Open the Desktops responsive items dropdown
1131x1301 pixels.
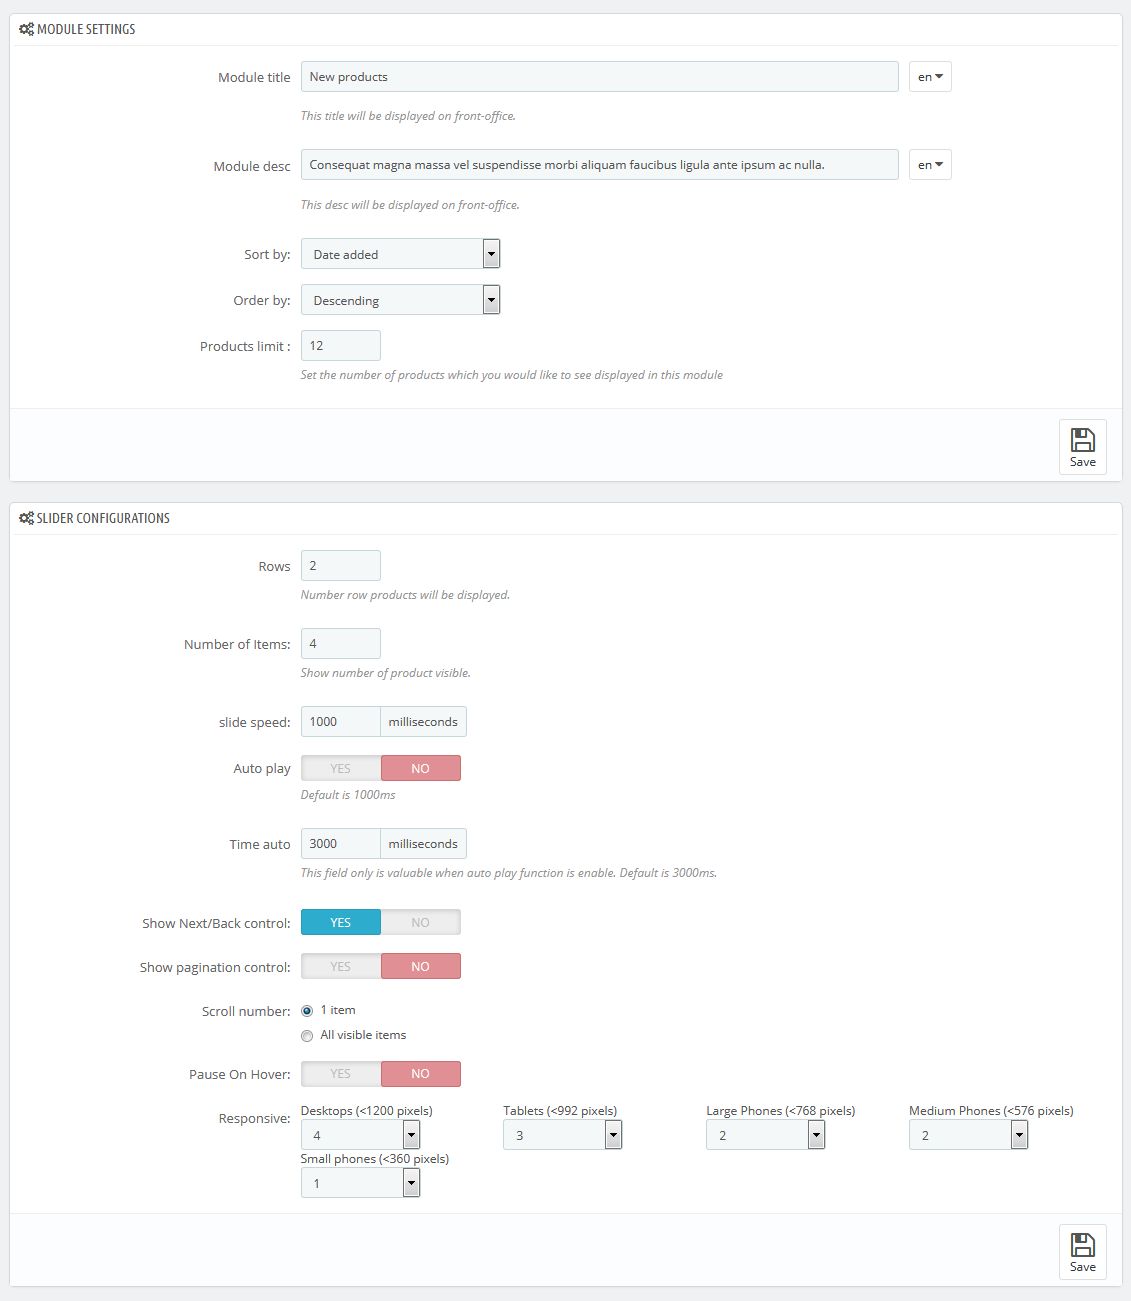tap(360, 1135)
